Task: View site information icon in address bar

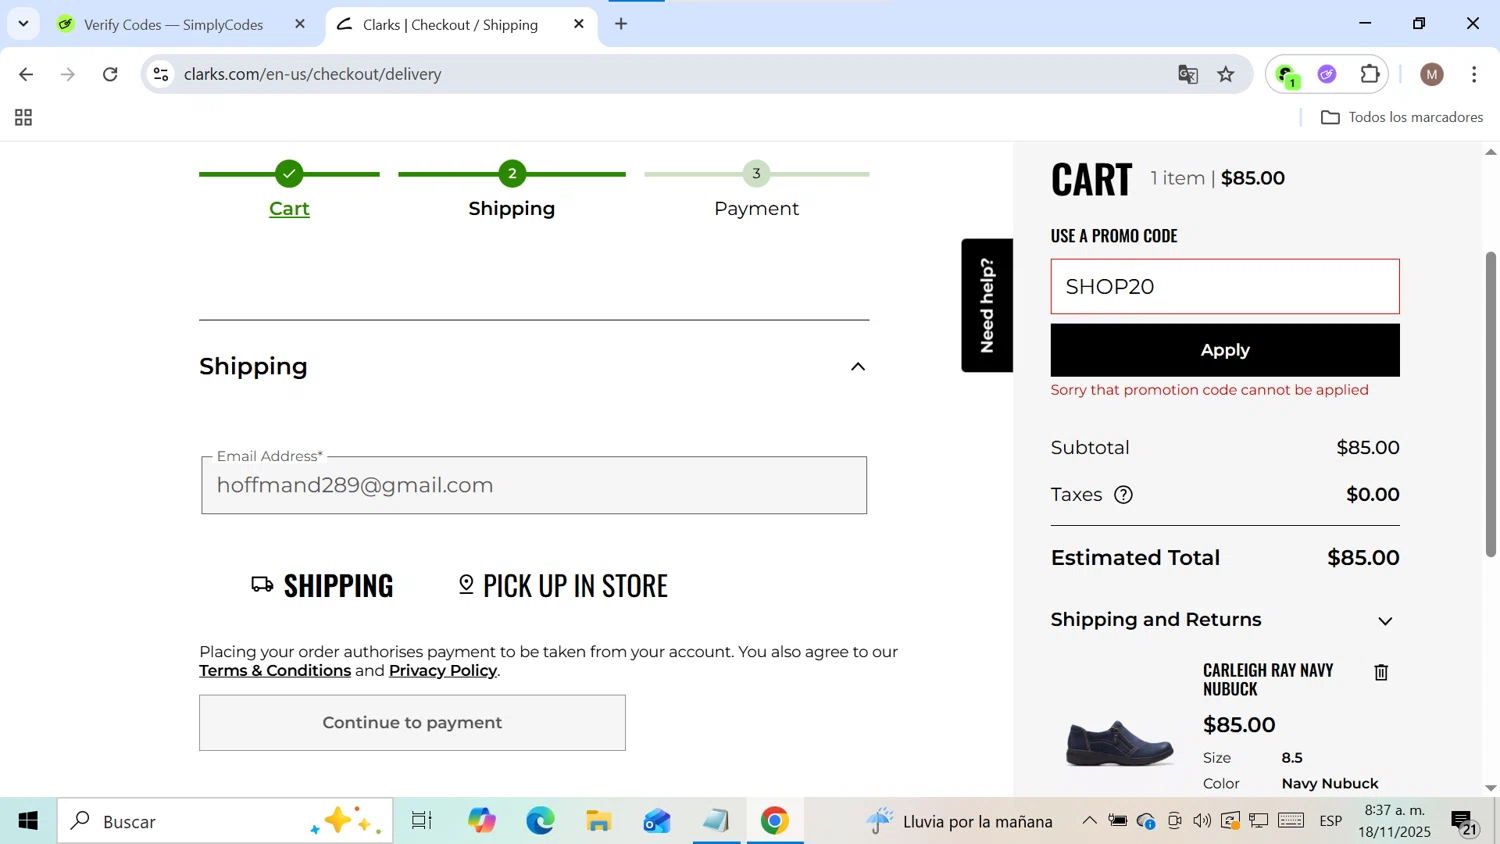Action: click(161, 74)
